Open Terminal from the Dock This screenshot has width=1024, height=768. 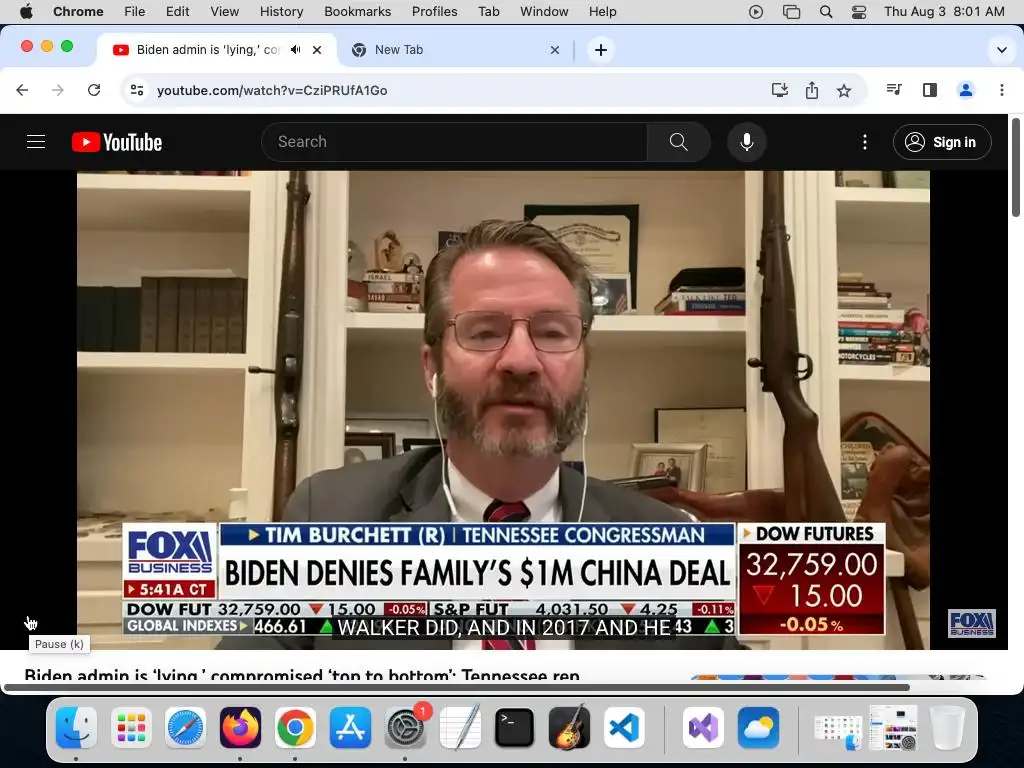point(514,727)
